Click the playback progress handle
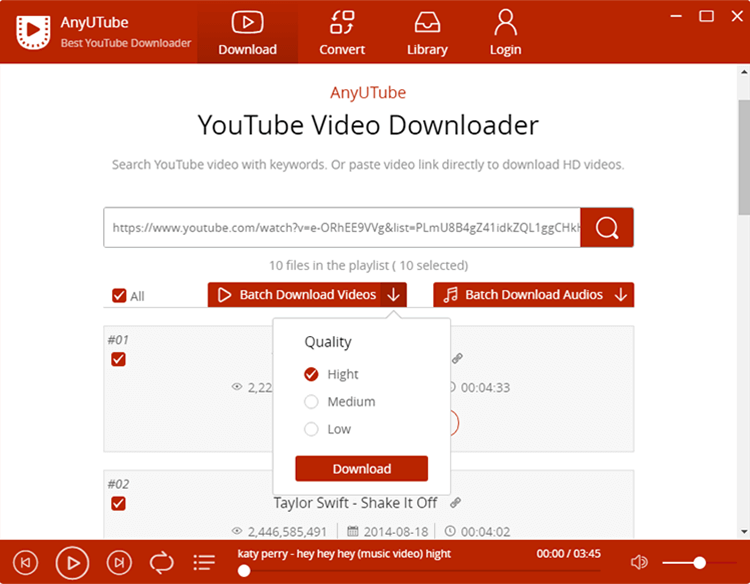Screen dimensions: 750x584 point(244,571)
